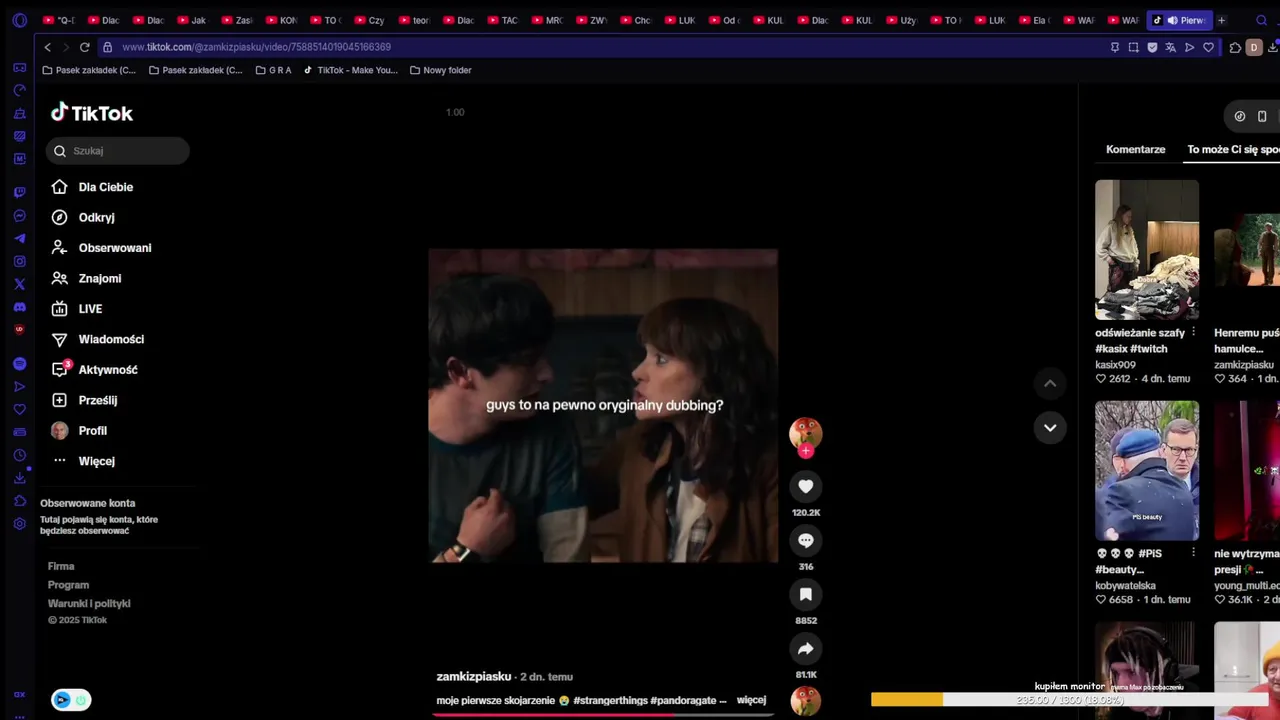1280x720 pixels.
Task: Open TikTok - Make You... bookmark
Action: click(350, 70)
